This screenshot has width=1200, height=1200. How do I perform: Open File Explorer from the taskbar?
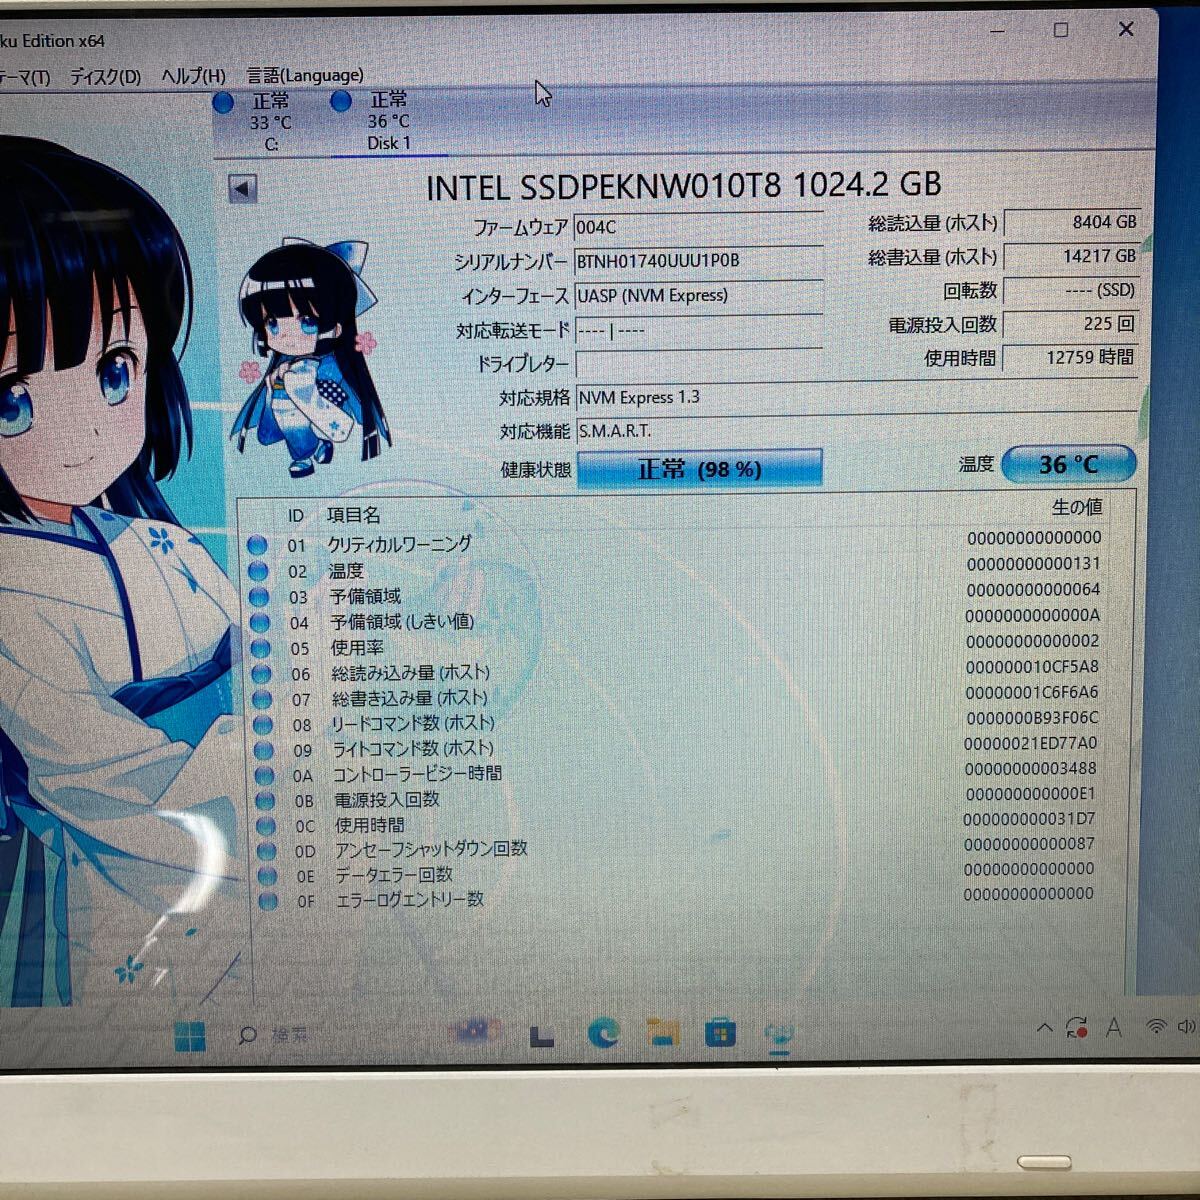(x=662, y=1033)
